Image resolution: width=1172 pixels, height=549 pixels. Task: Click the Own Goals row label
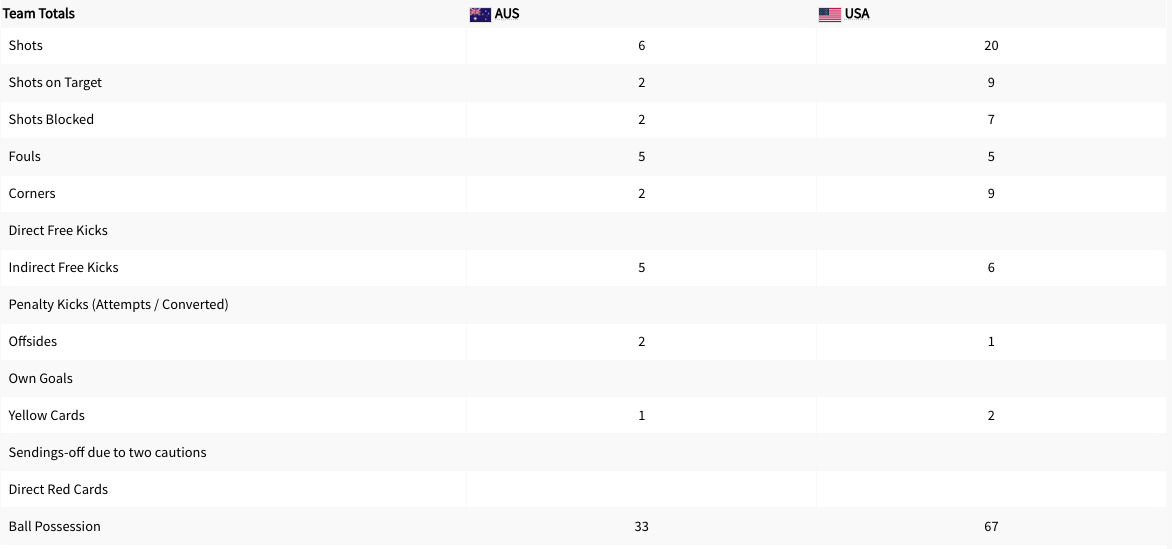[41, 379]
